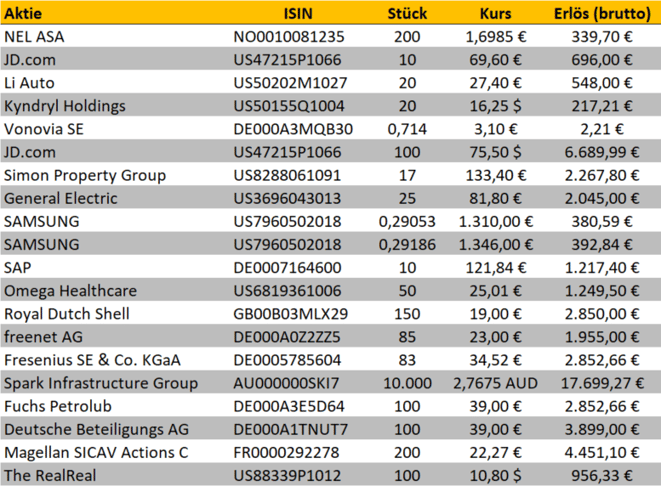This screenshot has width=661, height=486.
Task: Click ISIN US50155Q1004
Action: pyautogui.click(x=289, y=106)
